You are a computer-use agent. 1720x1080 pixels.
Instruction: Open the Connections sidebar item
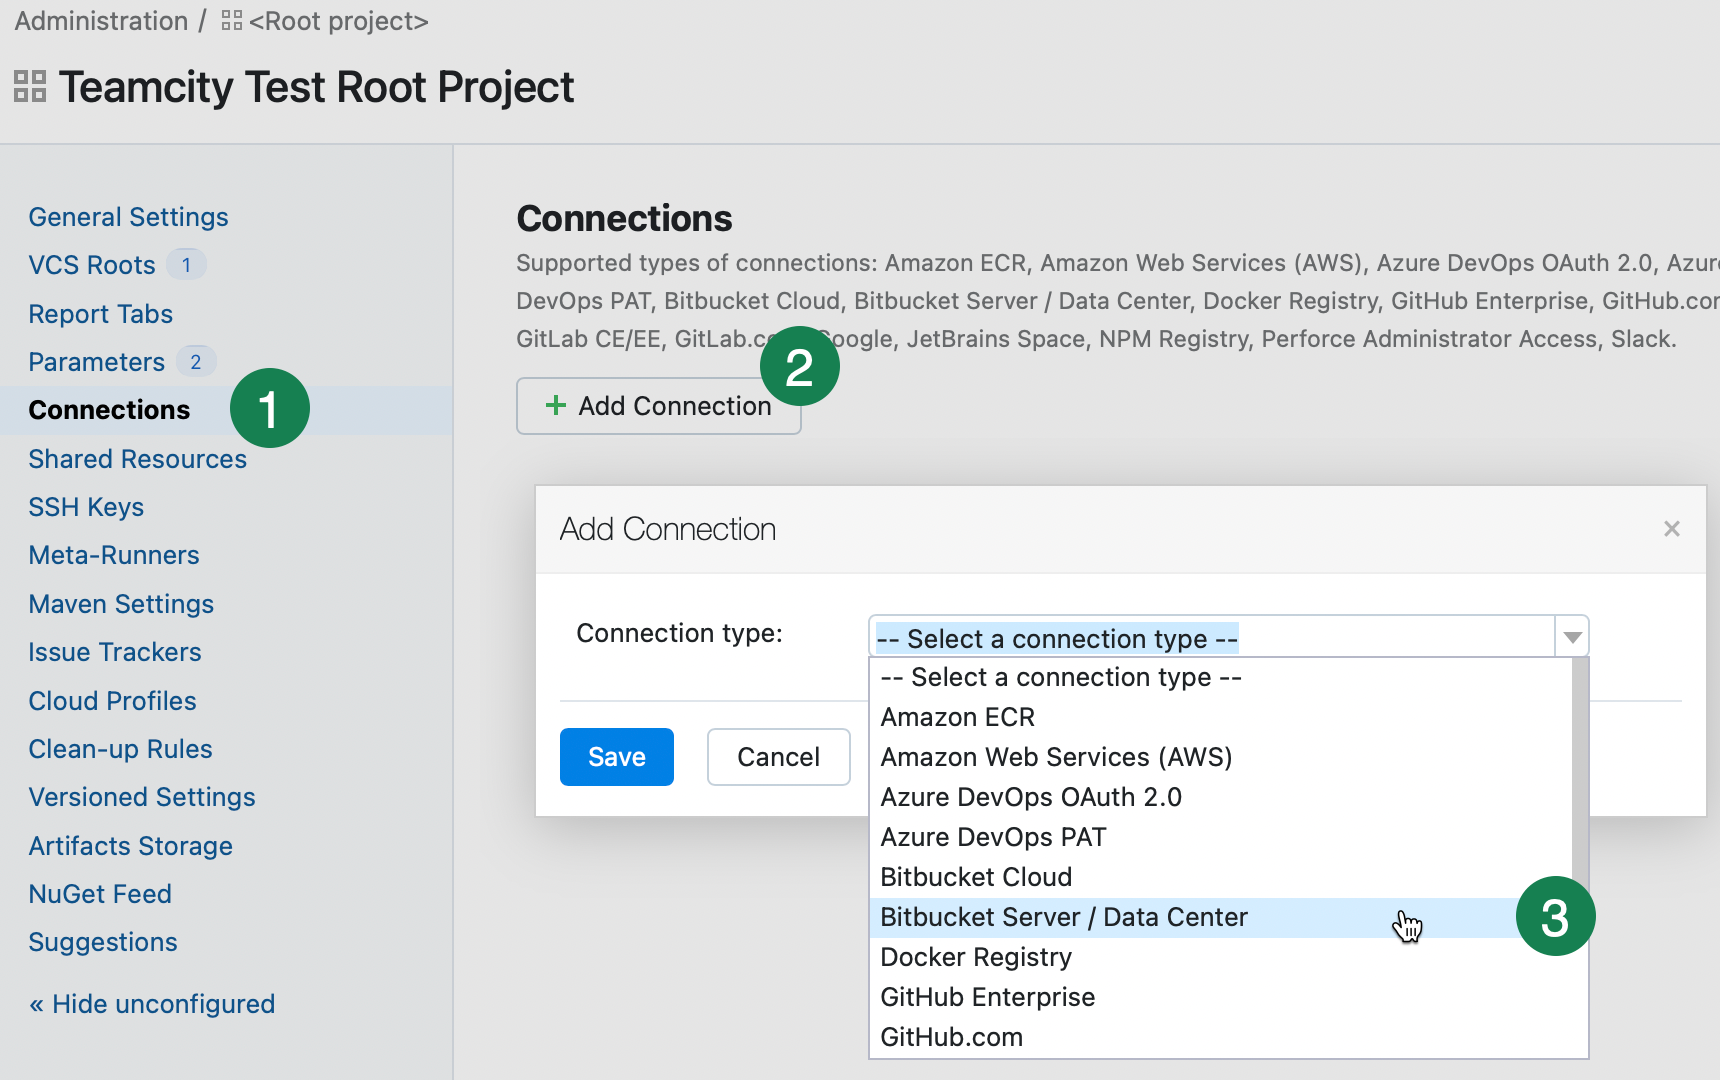(109, 410)
